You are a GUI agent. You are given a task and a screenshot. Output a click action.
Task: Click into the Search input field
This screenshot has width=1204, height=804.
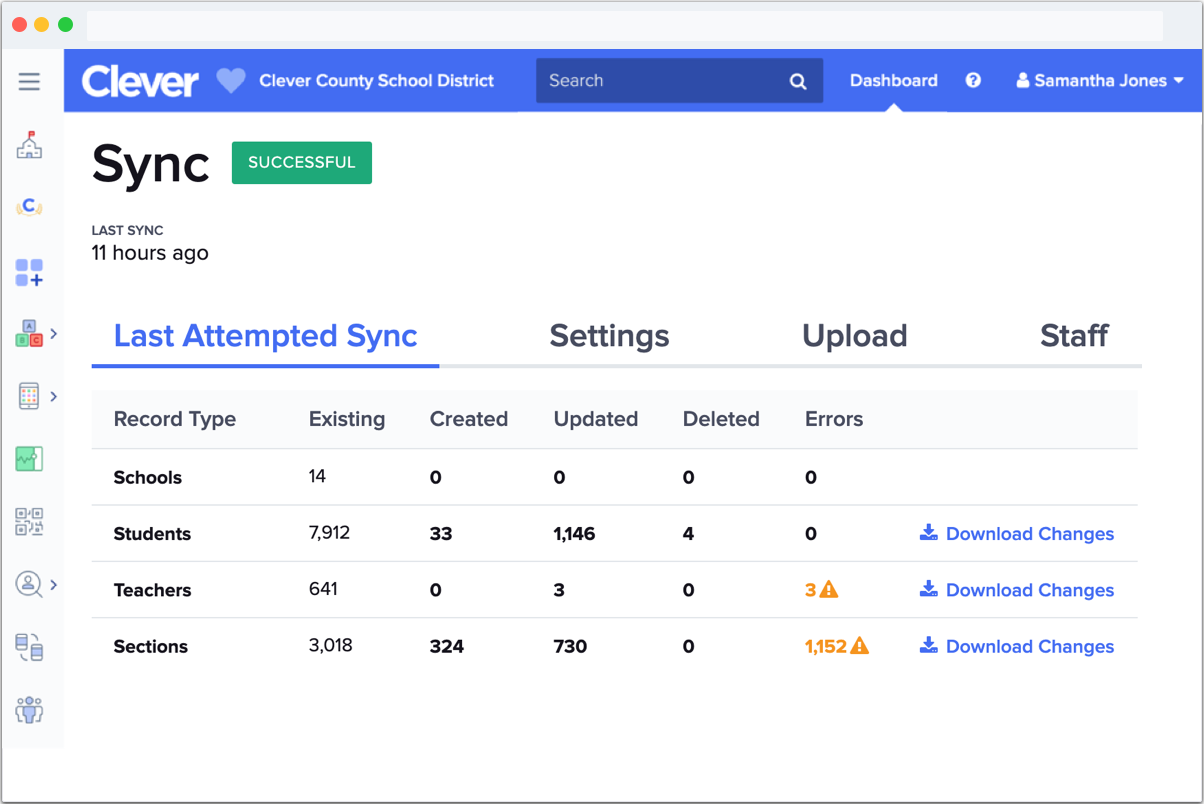[660, 81]
